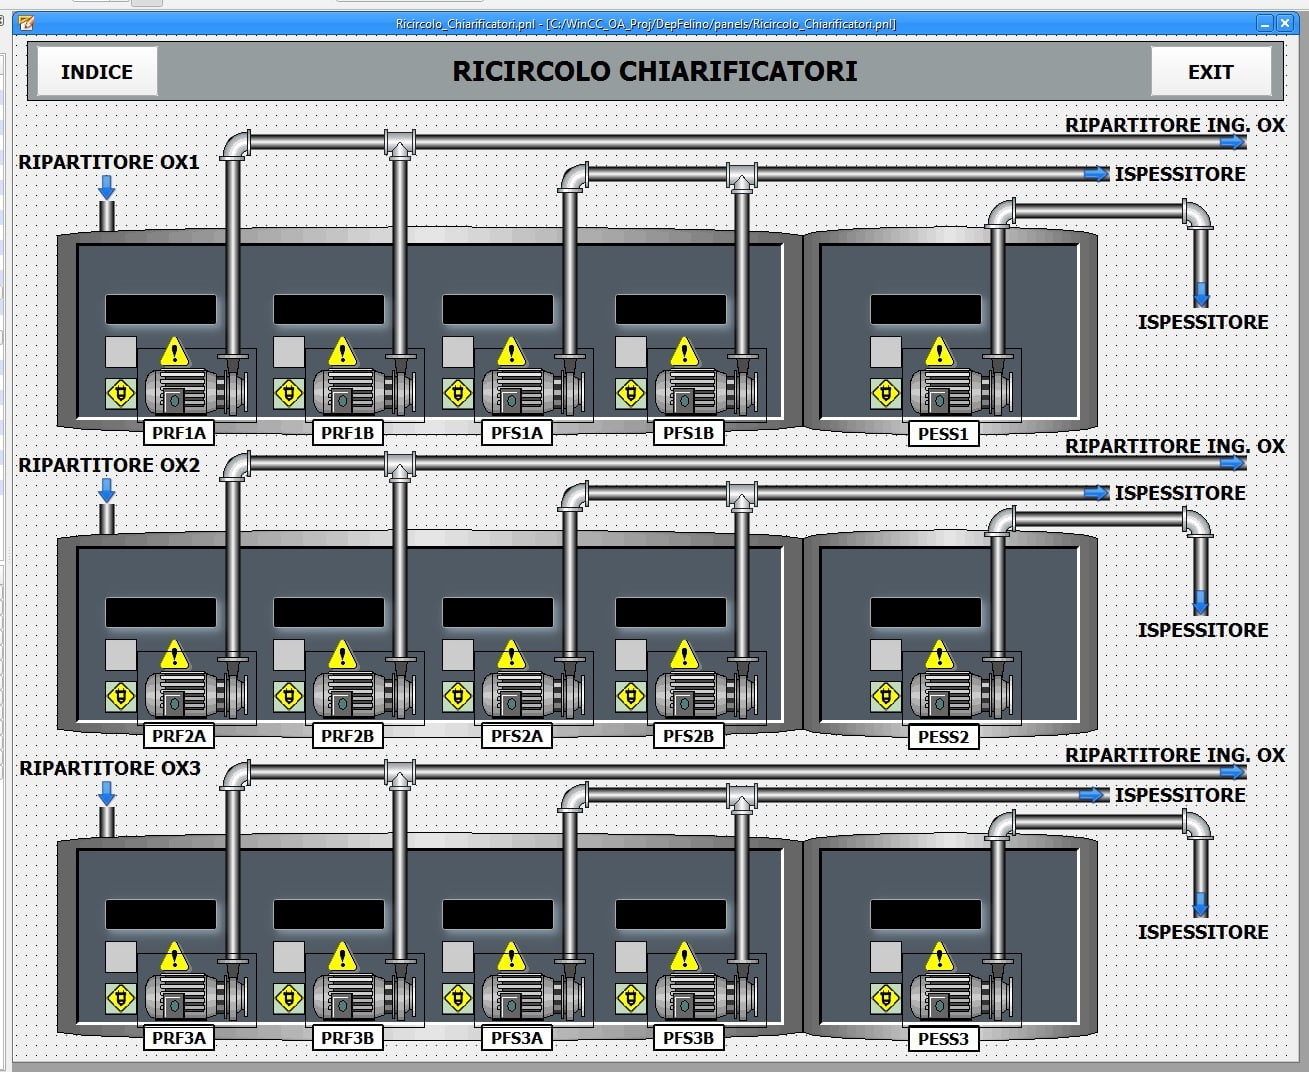Click the black value display above PFS1B

(x=671, y=309)
